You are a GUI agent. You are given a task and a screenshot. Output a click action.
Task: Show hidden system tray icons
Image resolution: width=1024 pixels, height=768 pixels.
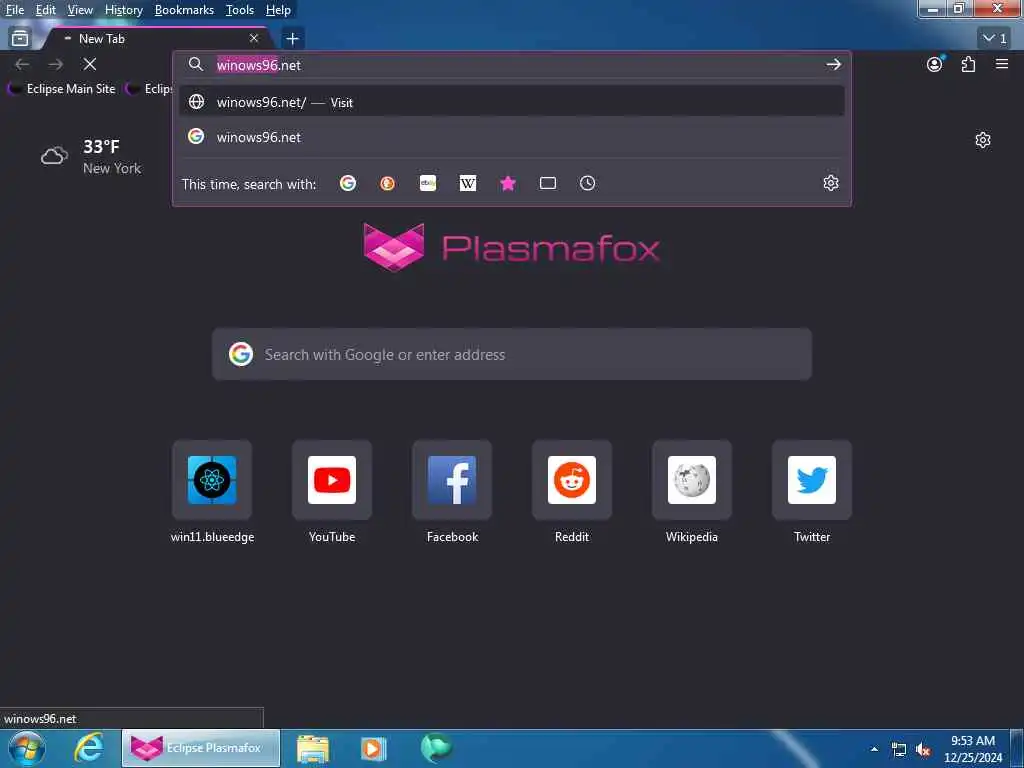874,749
